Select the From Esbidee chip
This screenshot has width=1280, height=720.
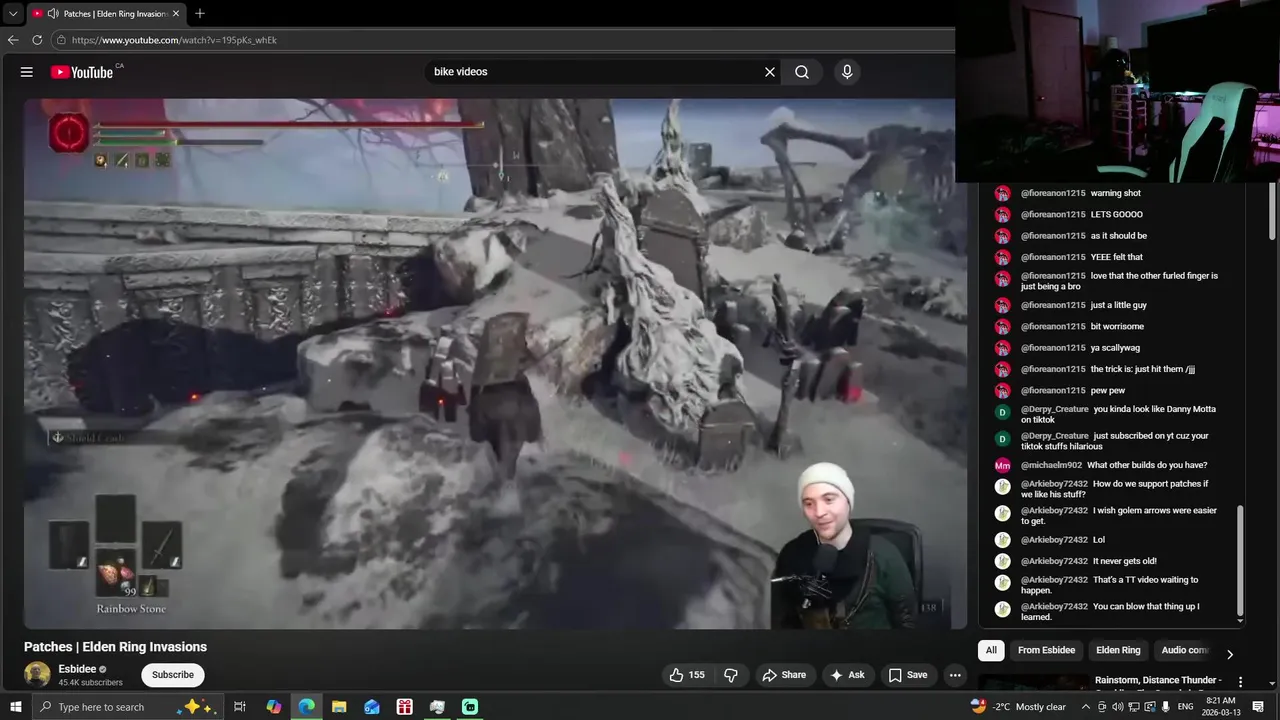(x=1046, y=650)
